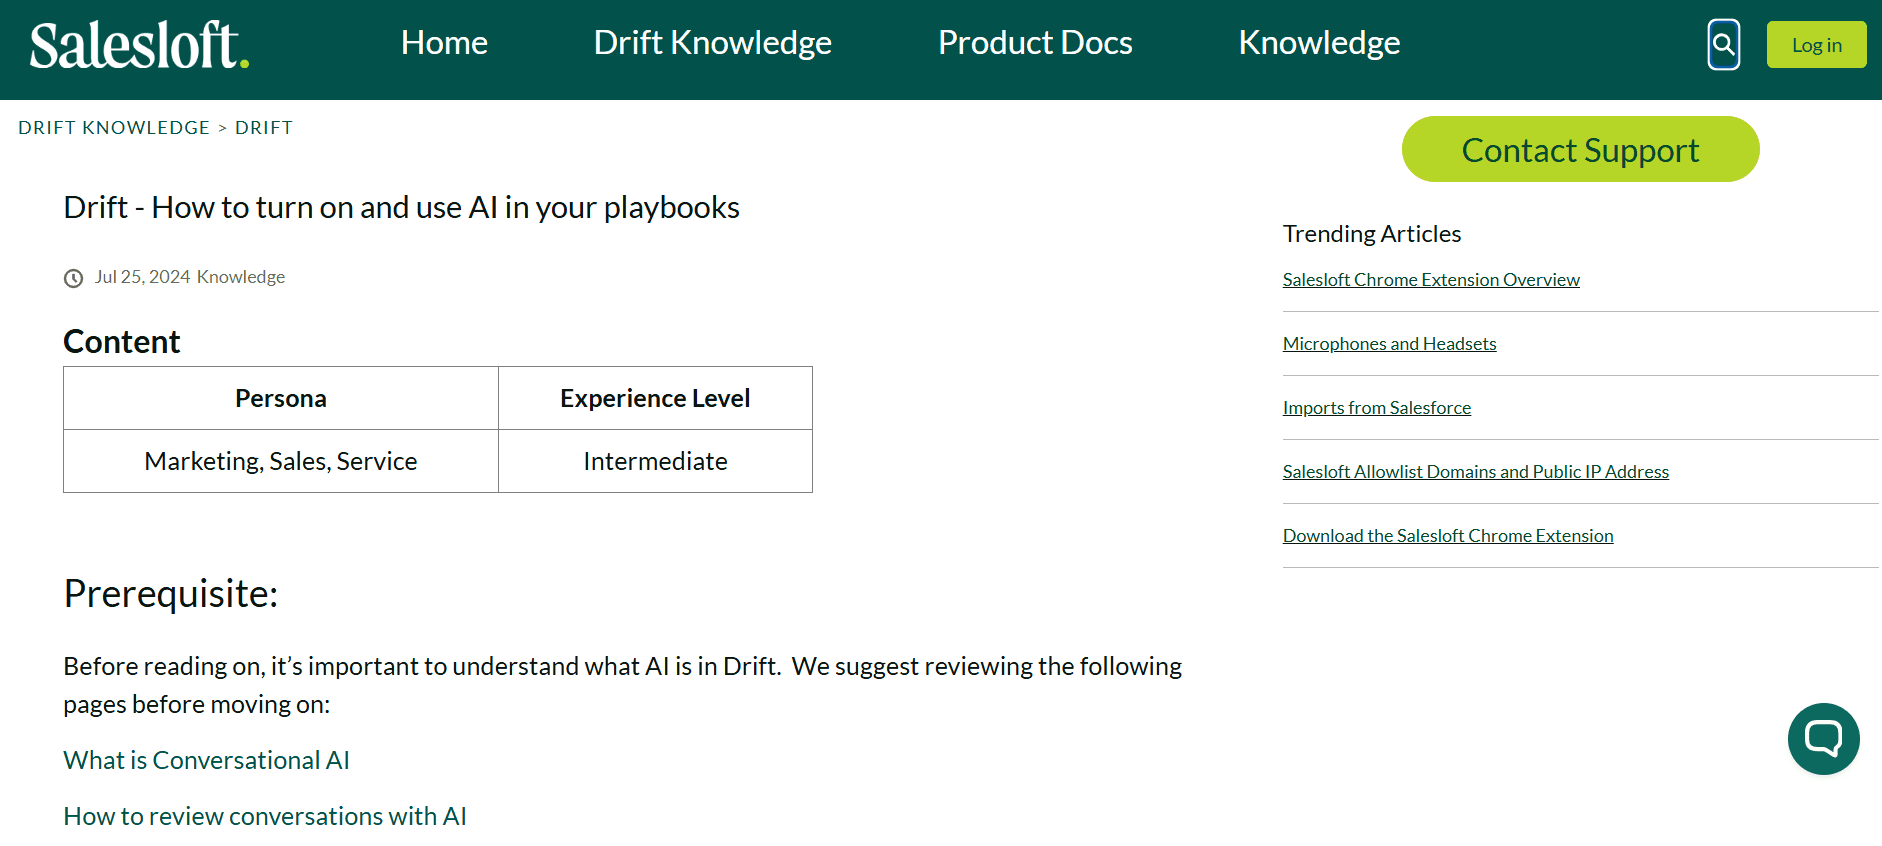Open the chat widget bubble
Screen dimensions: 1882x846
[x=1823, y=739]
